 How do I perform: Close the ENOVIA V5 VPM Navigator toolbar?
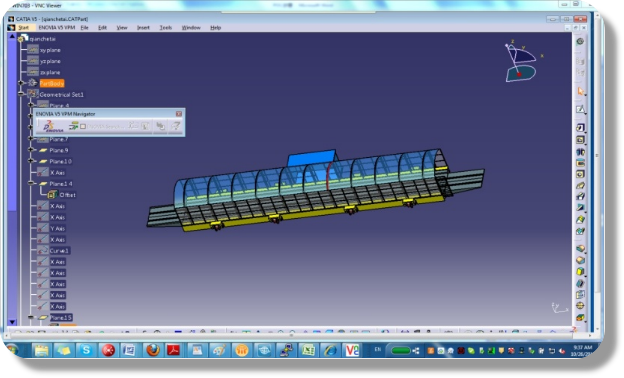179,114
